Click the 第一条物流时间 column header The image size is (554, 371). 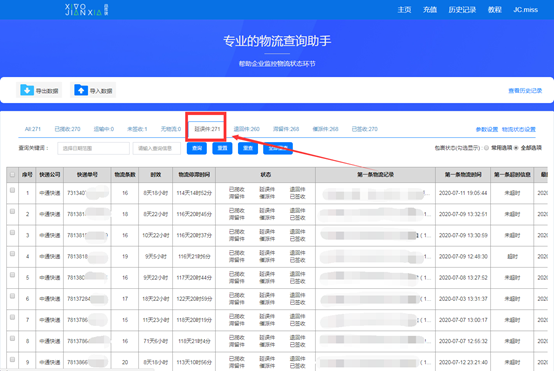point(463,175)
